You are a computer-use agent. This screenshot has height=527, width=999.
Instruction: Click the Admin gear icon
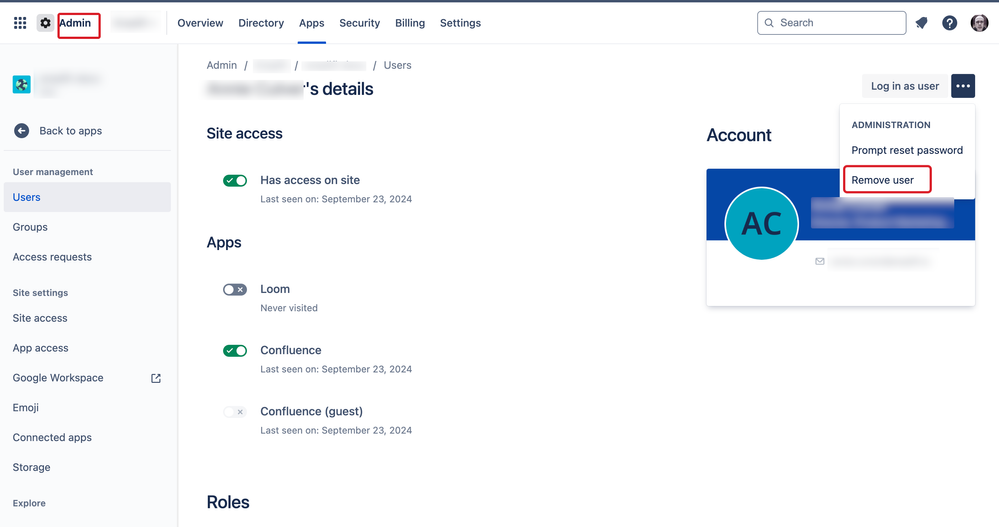pos(45,23)
